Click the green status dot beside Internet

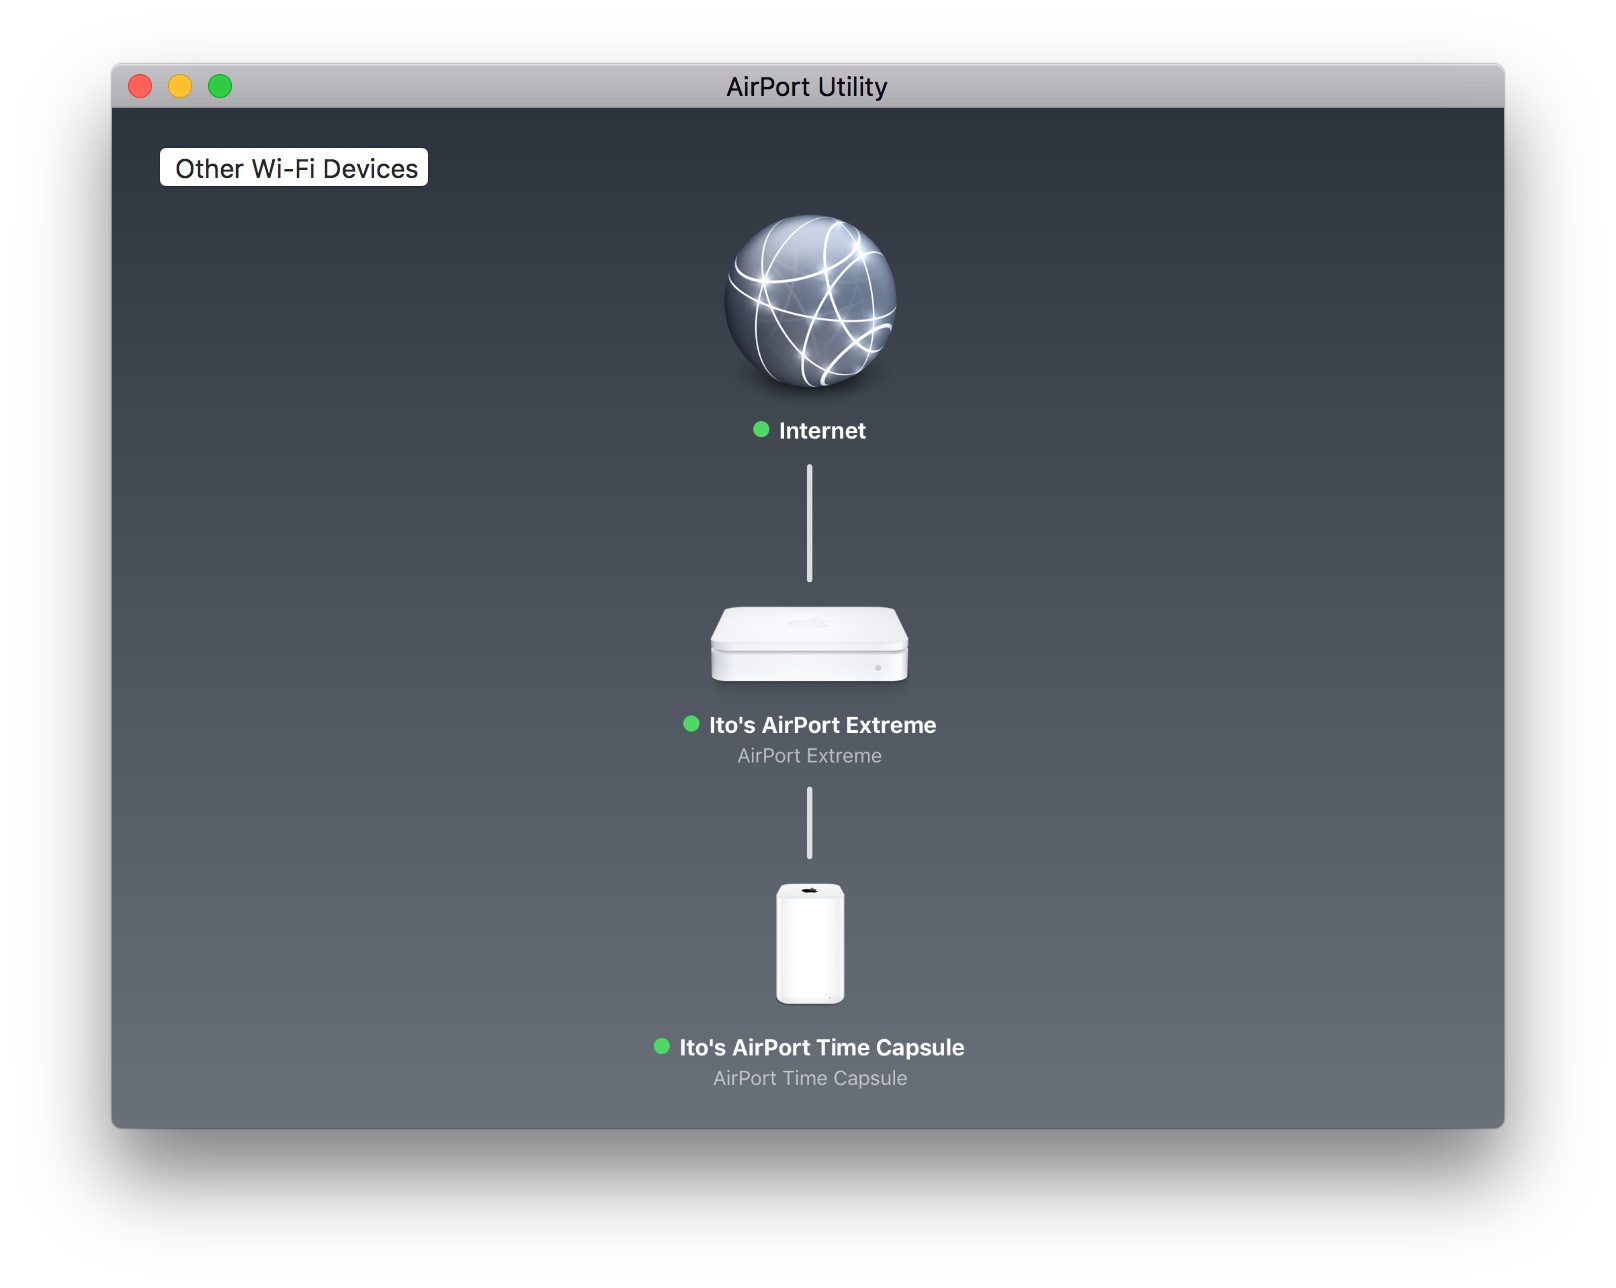(x=761, y=430)
